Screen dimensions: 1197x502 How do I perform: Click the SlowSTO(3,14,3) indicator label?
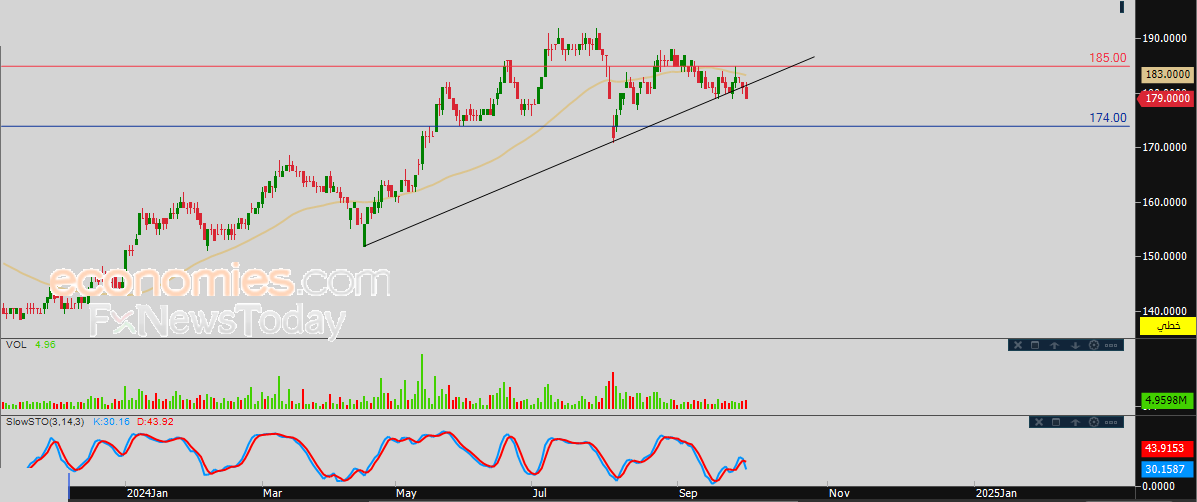pos(45,421)
